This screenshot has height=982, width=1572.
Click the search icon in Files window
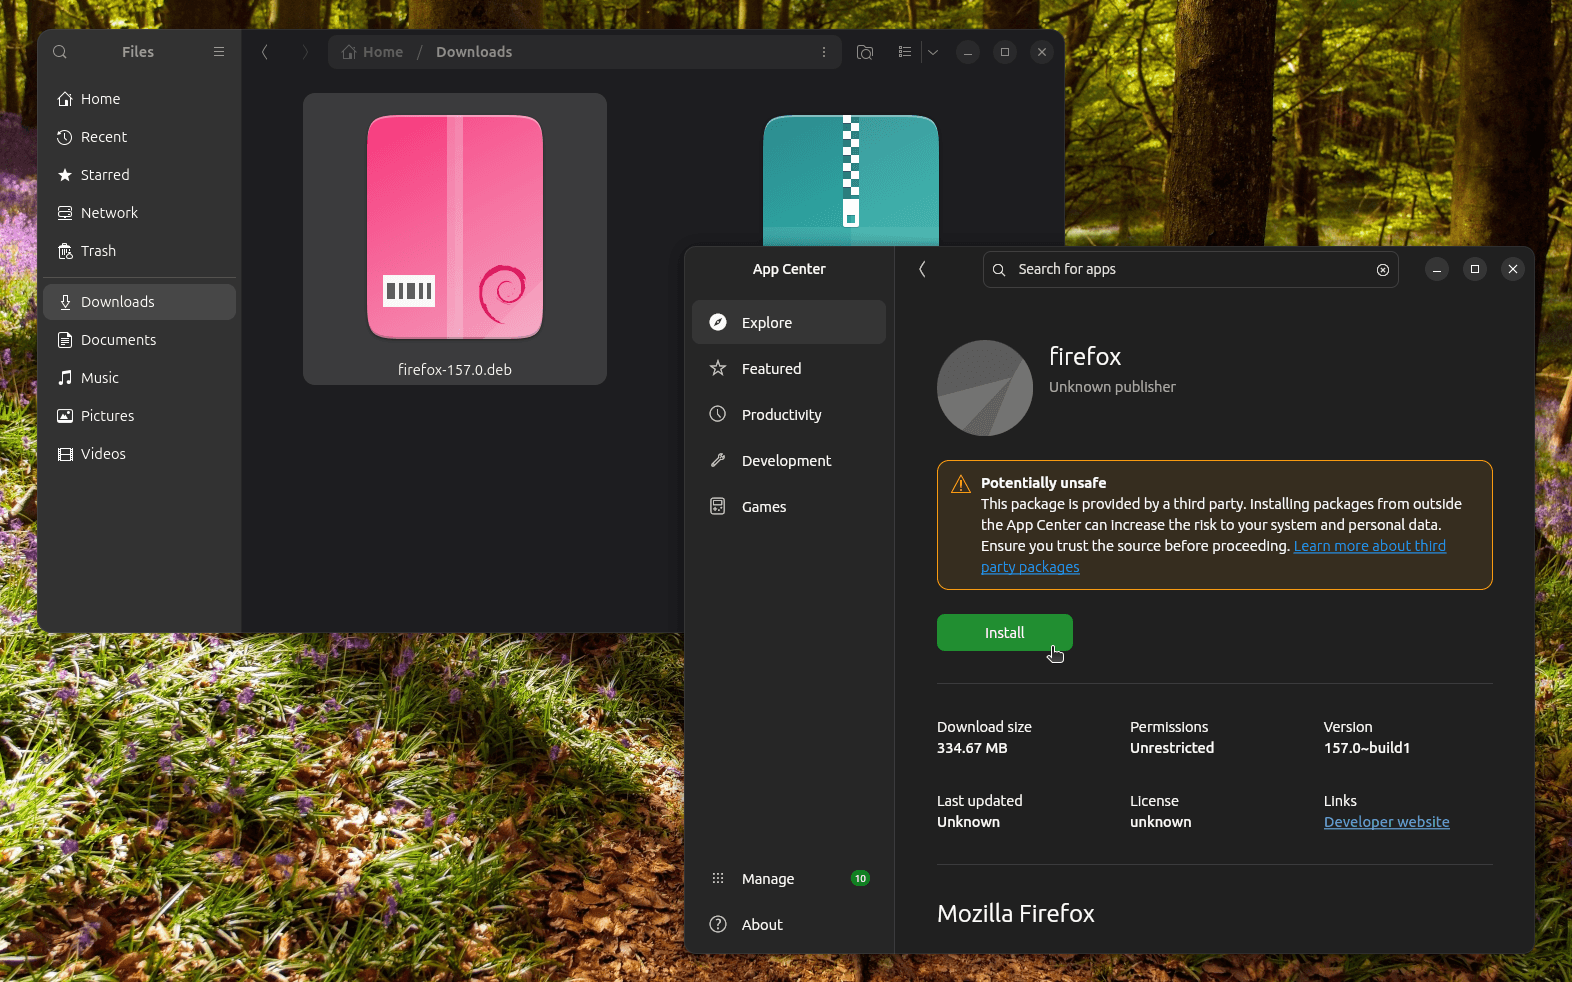(60, 52)
